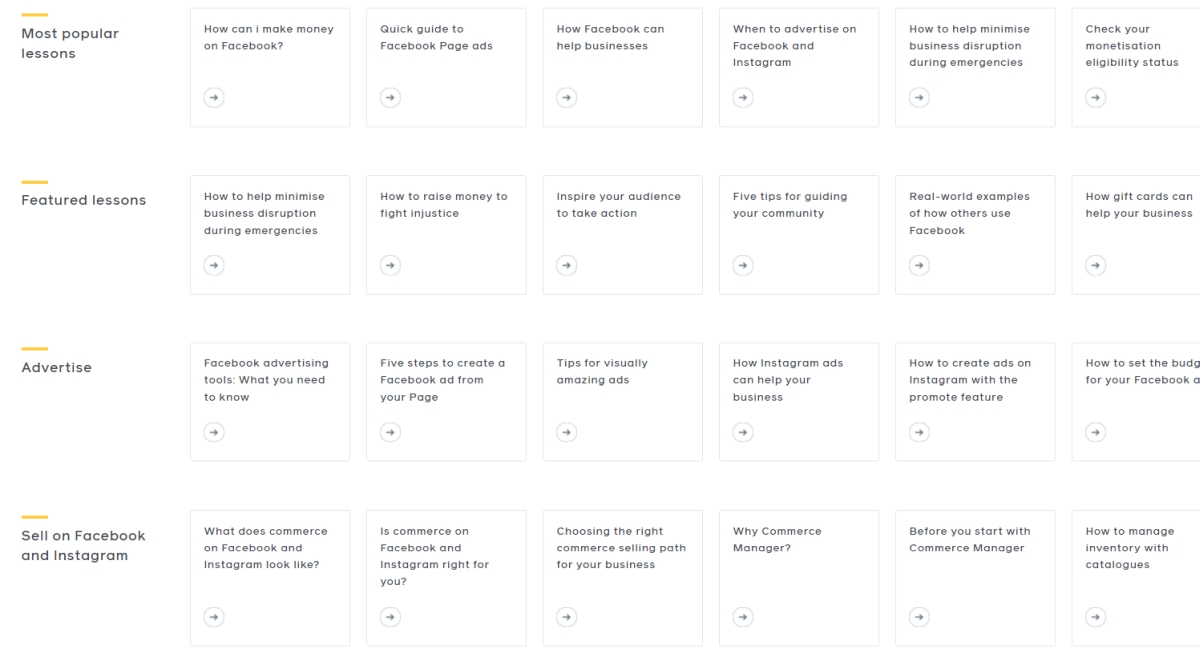Click arrow icon under 'Check your monetisation eligibility status'
The height and width of the screenshot is (660, 1200).
tap(1095, 97)
